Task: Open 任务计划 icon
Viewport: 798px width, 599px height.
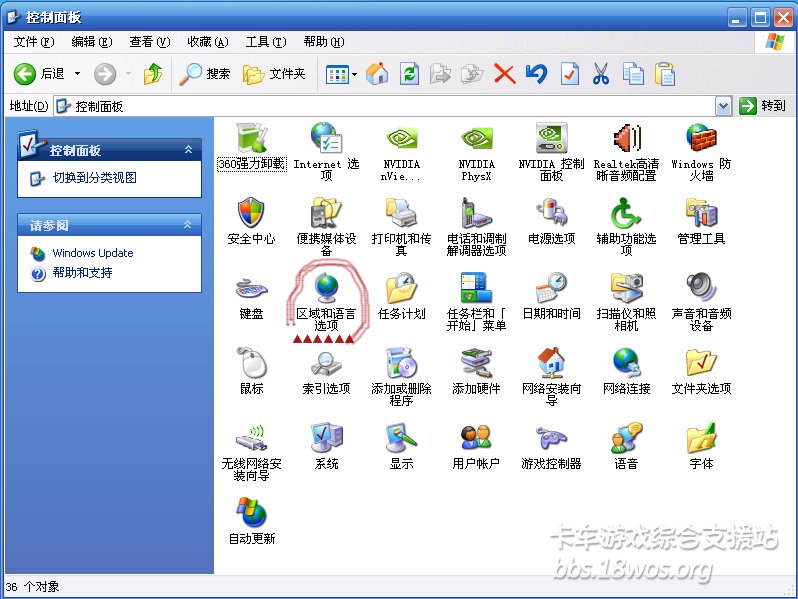Action: tap(402, 288)
